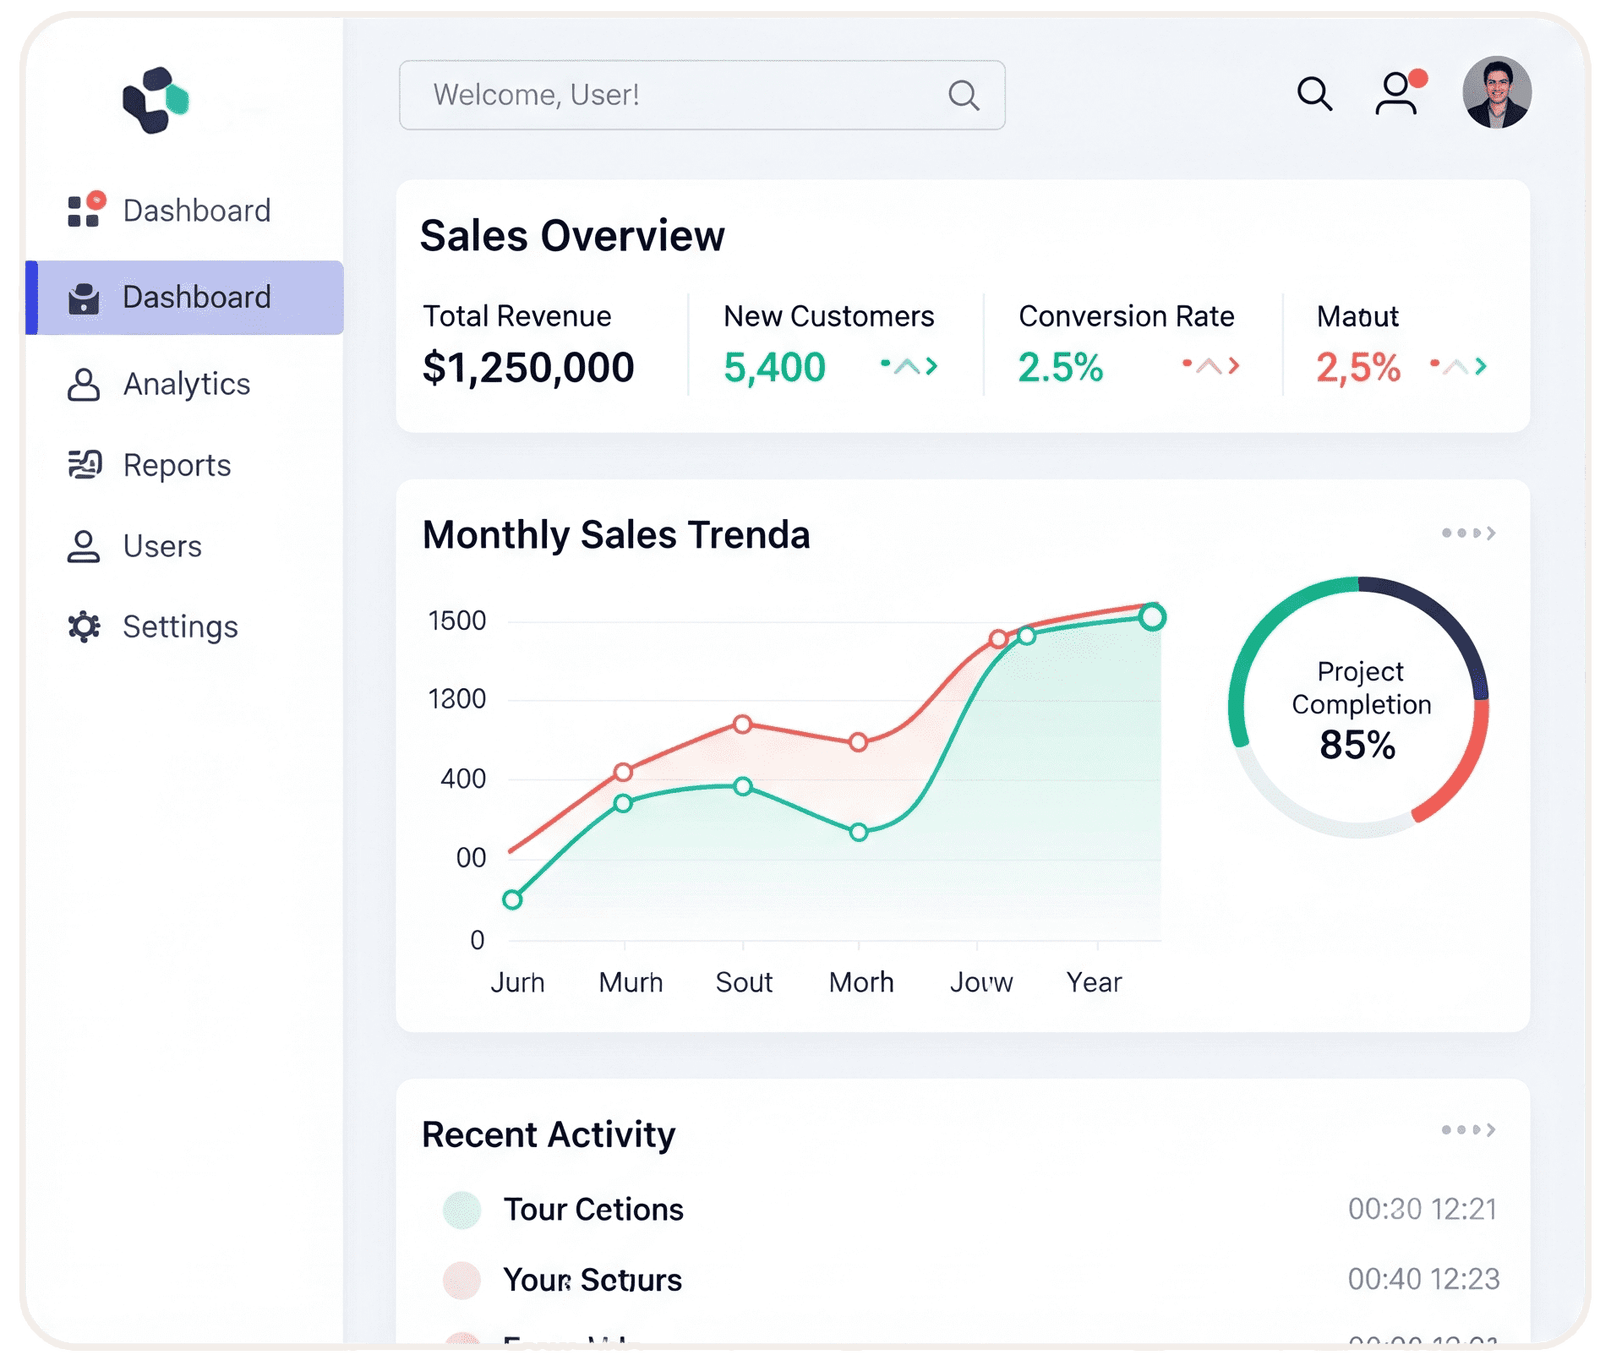Expand the Conversion Rate trend arrow
Screen dimensions: 1600x1367
click(1211, 367)
